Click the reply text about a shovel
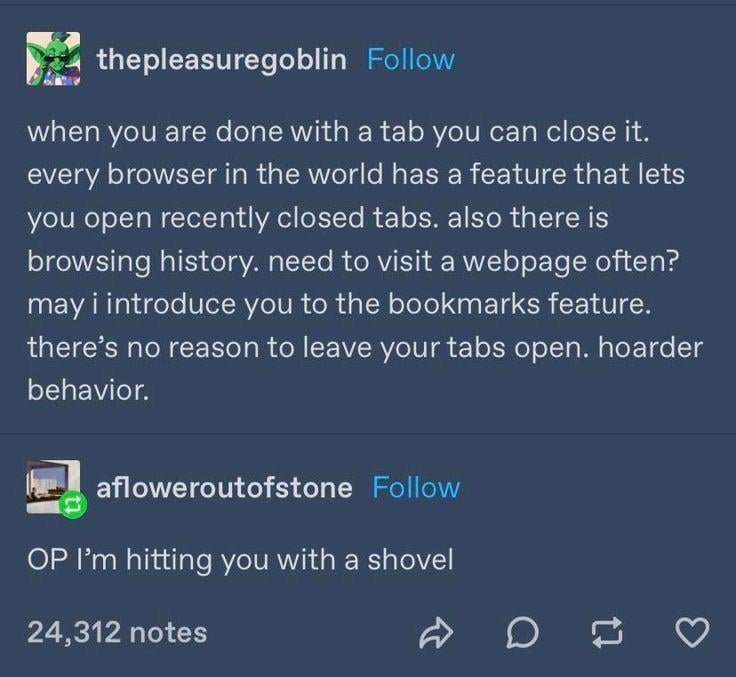The height and width of the screenshot is (677, 736). (240, 560)
